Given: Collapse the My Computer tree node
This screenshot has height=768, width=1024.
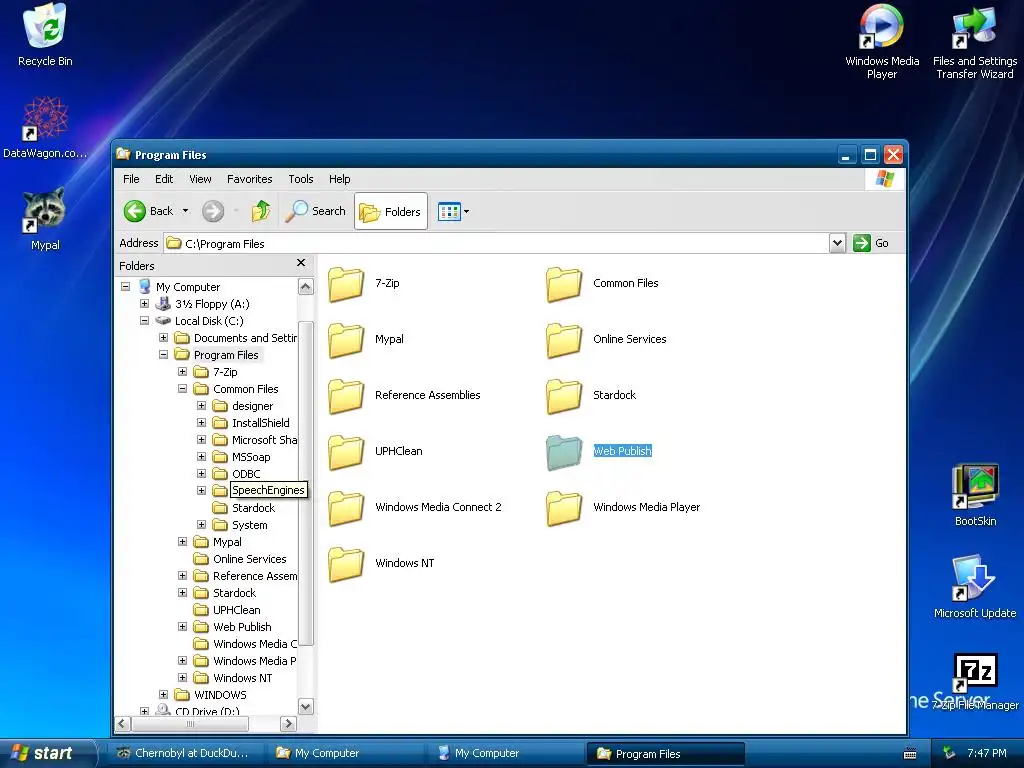Looking at the screenshot, I should [125, 287].
